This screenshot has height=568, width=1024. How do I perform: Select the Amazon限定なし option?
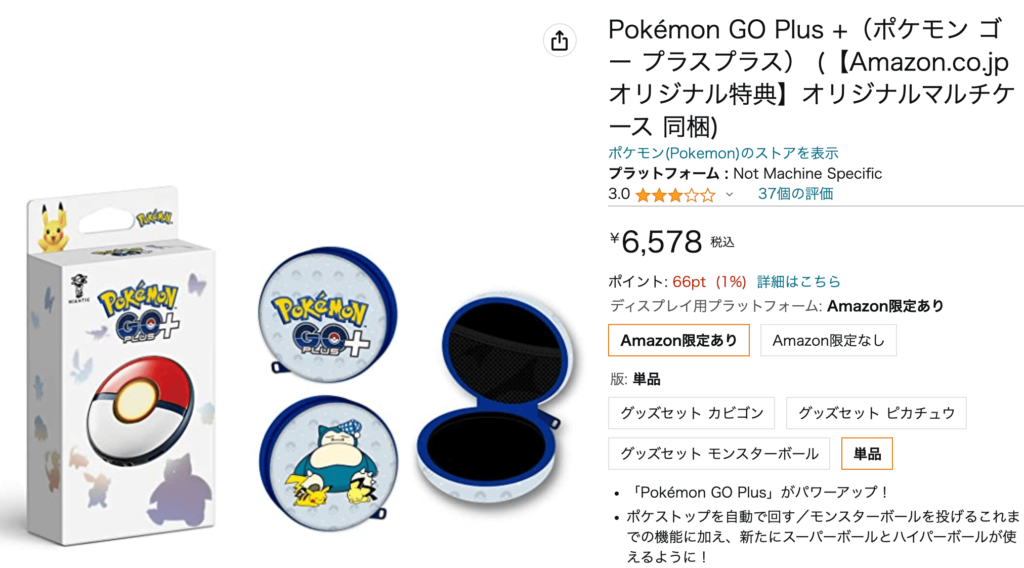pos(828,340)
